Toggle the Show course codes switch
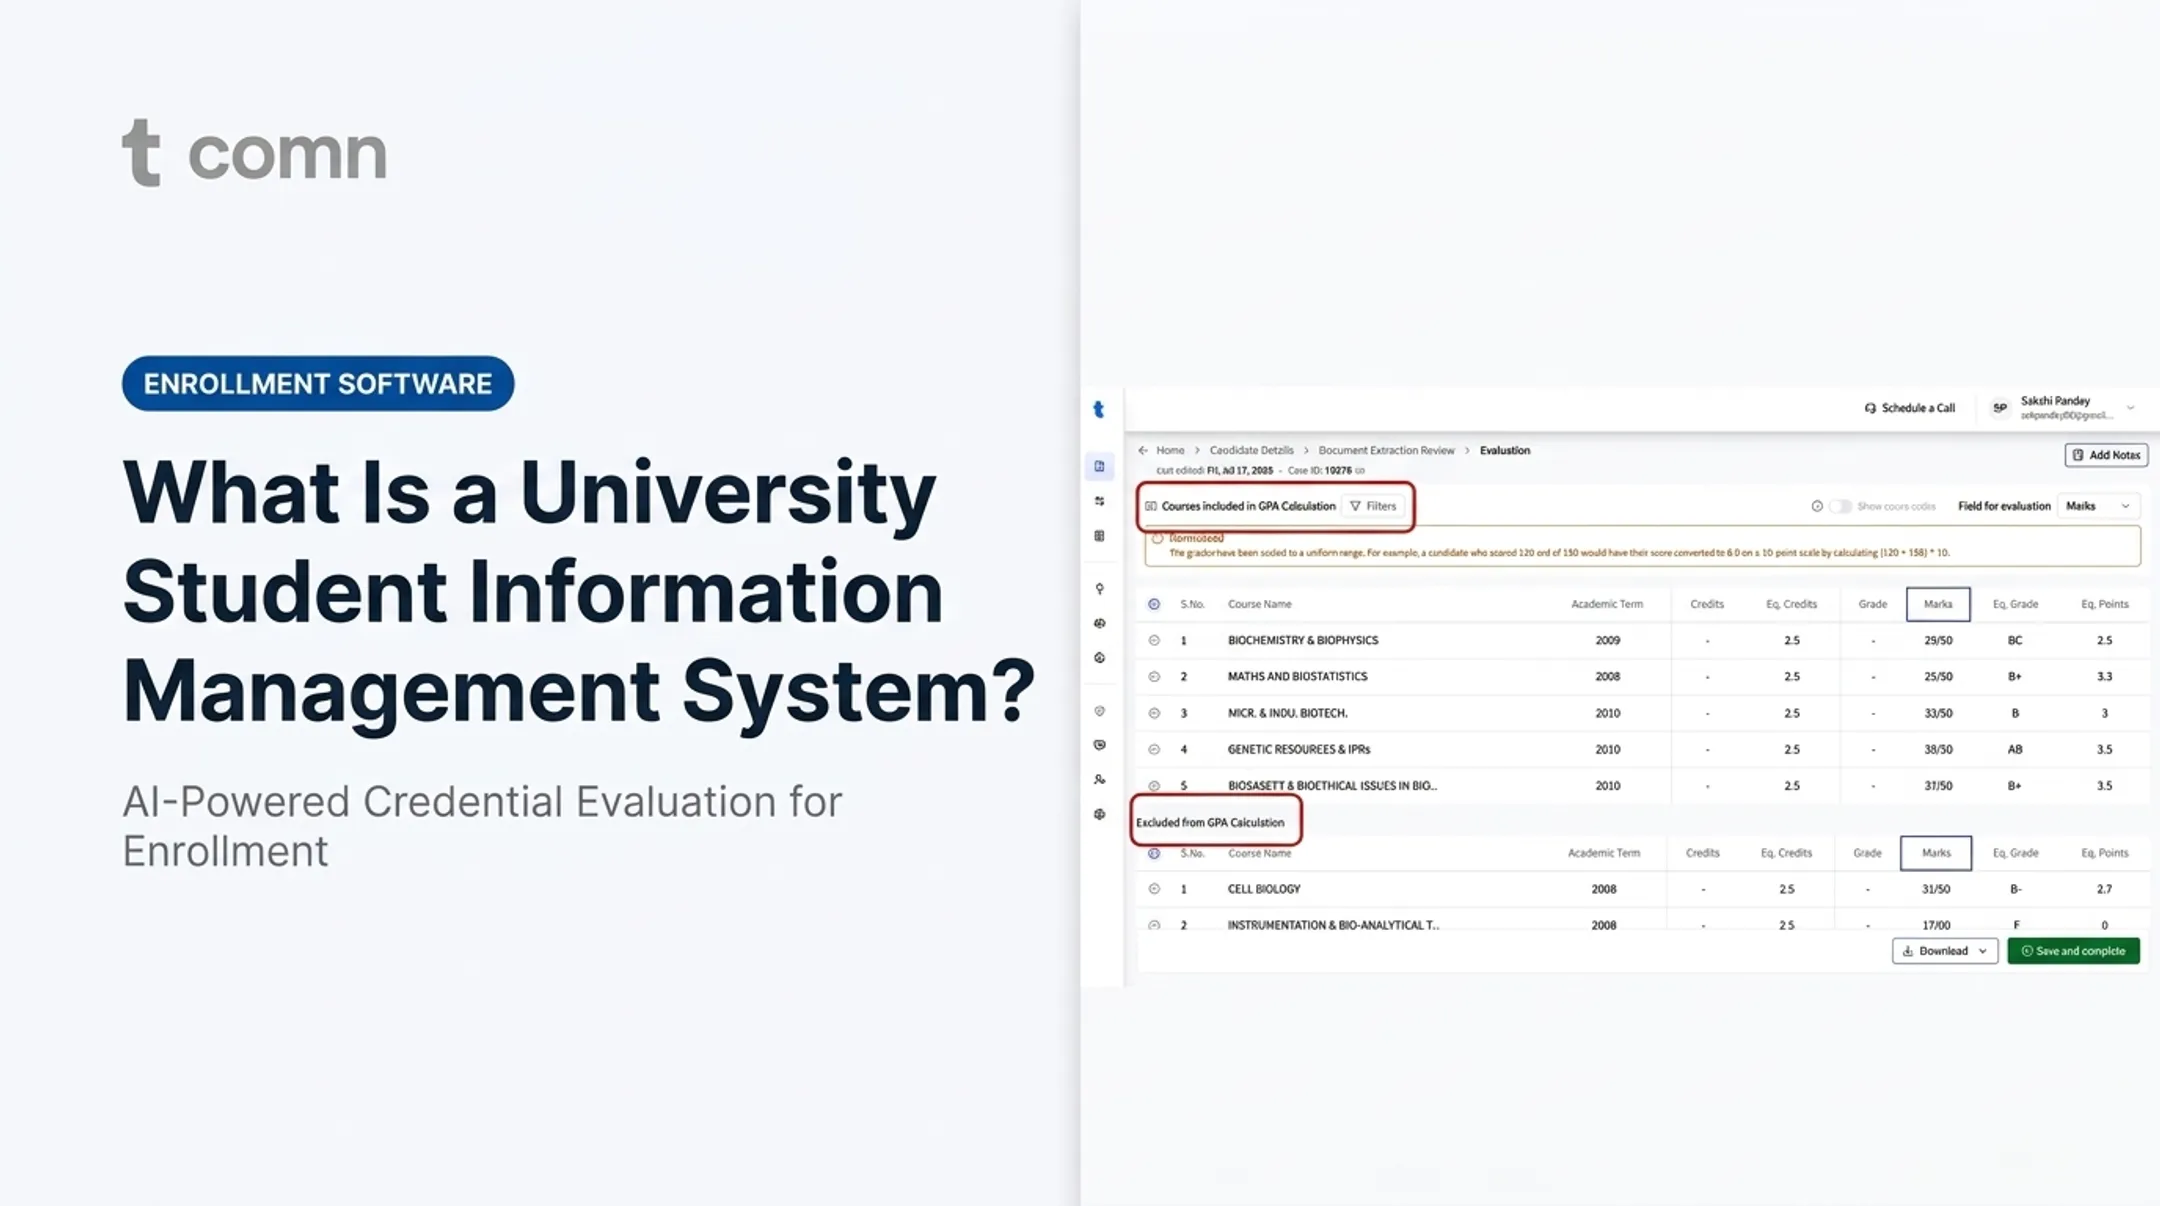2160x1206 pixels. pyautogui.click(x=1839, y=506)
